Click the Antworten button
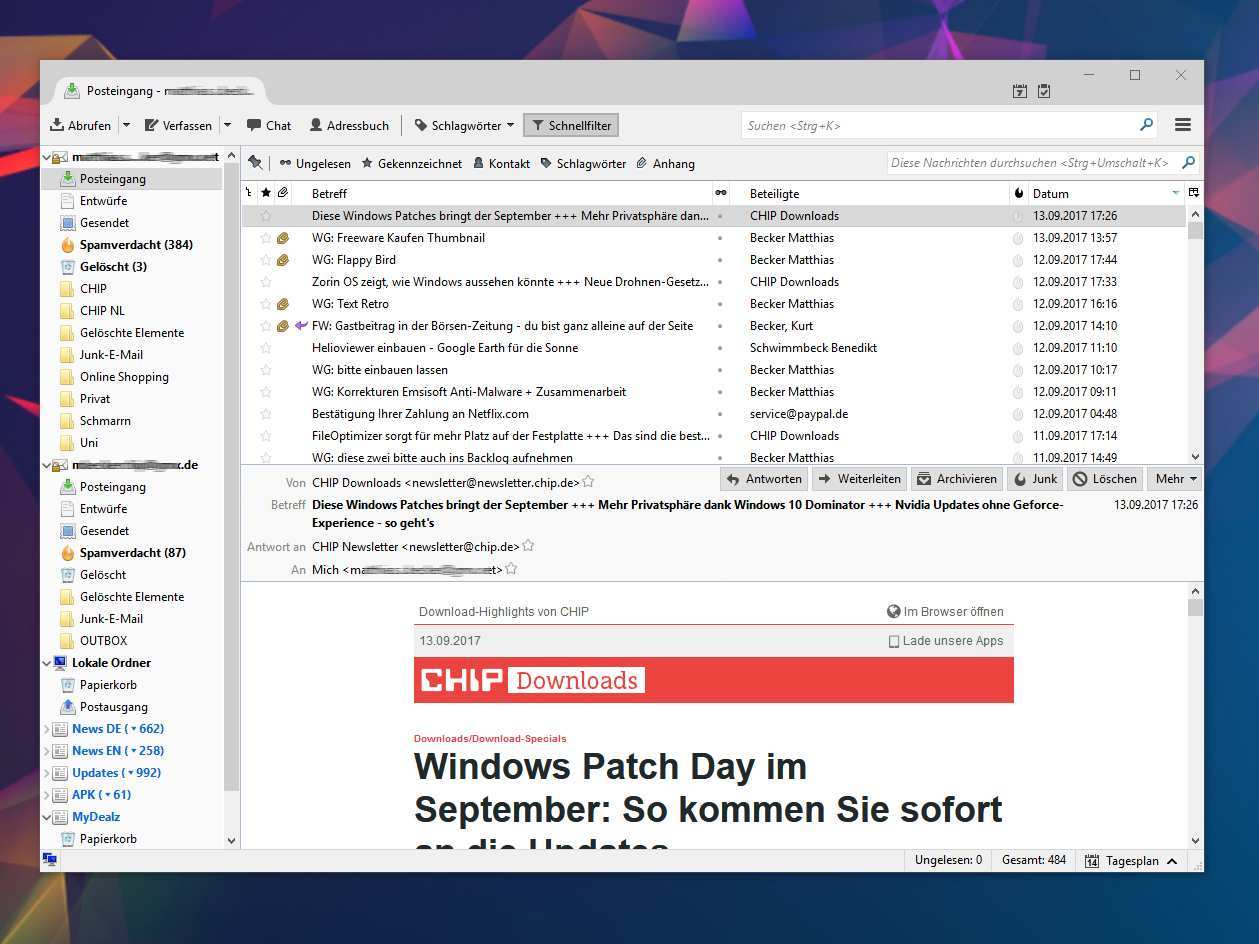This screenshot has width=1259, height=944. point(764,479)
